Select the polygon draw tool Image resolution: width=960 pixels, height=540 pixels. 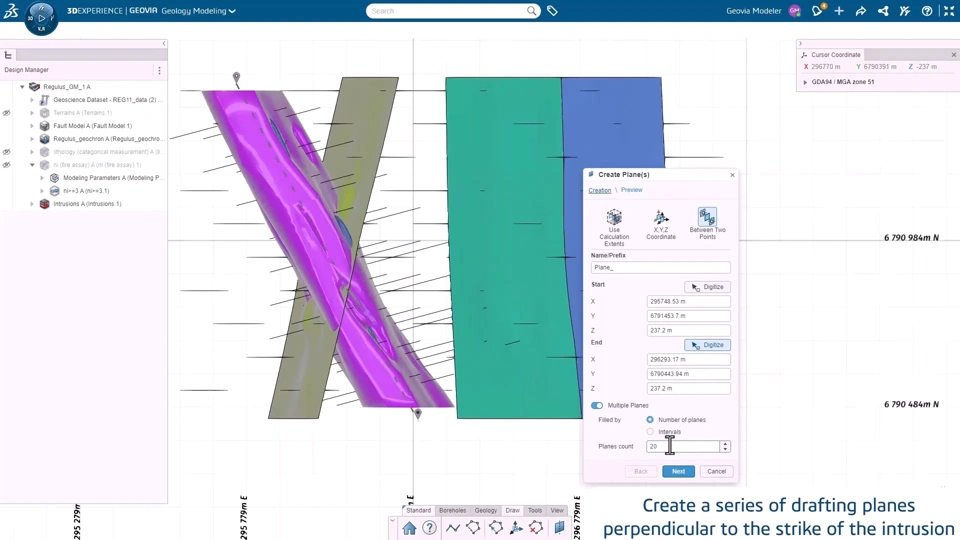473,527
